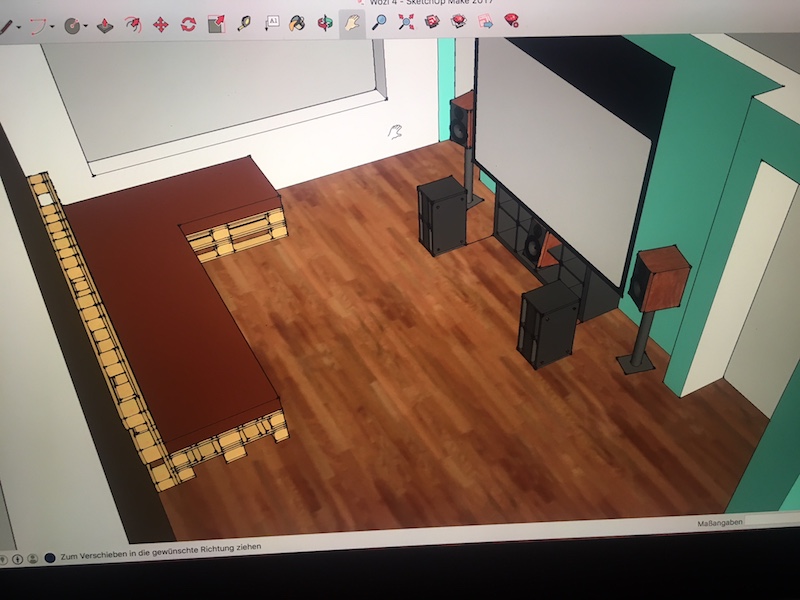Screen dimensions: 800x600
Task: Open the 3D Warehouse
Action: coord(433,21)
